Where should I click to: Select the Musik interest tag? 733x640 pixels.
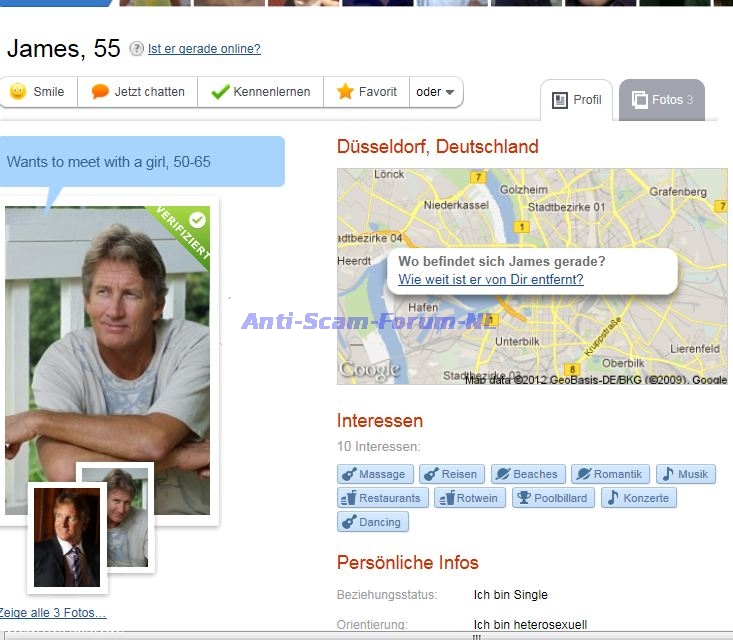(x=686, y=474)
